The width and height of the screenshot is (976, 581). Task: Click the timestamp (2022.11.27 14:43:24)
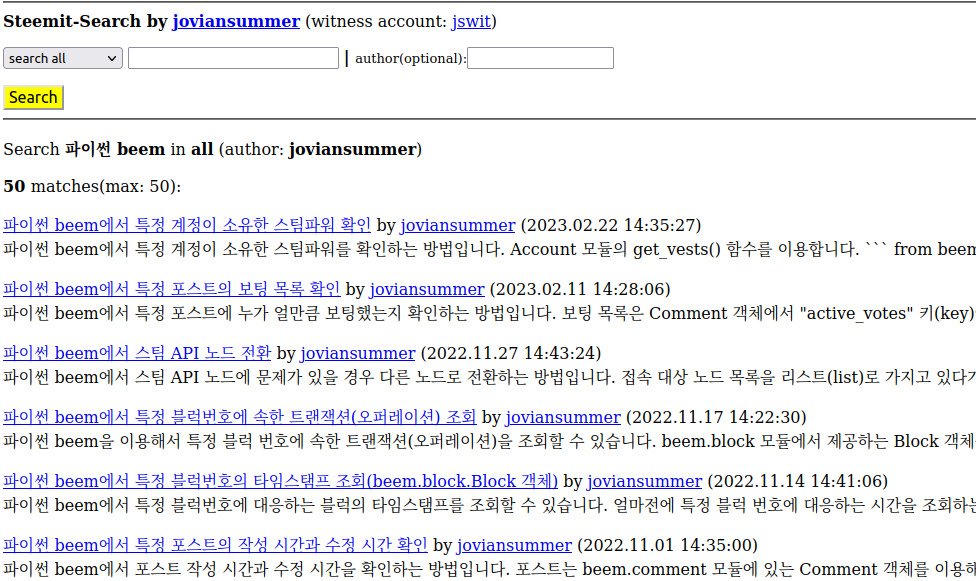(x=511, y=353)
